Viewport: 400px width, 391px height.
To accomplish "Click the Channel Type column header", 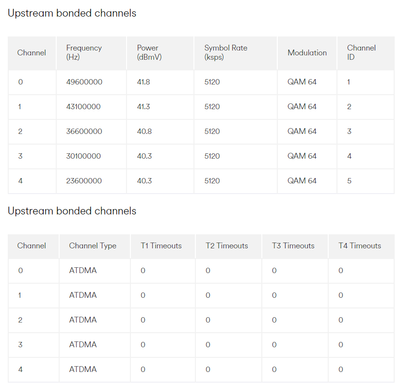I will (x=92, y=246).
